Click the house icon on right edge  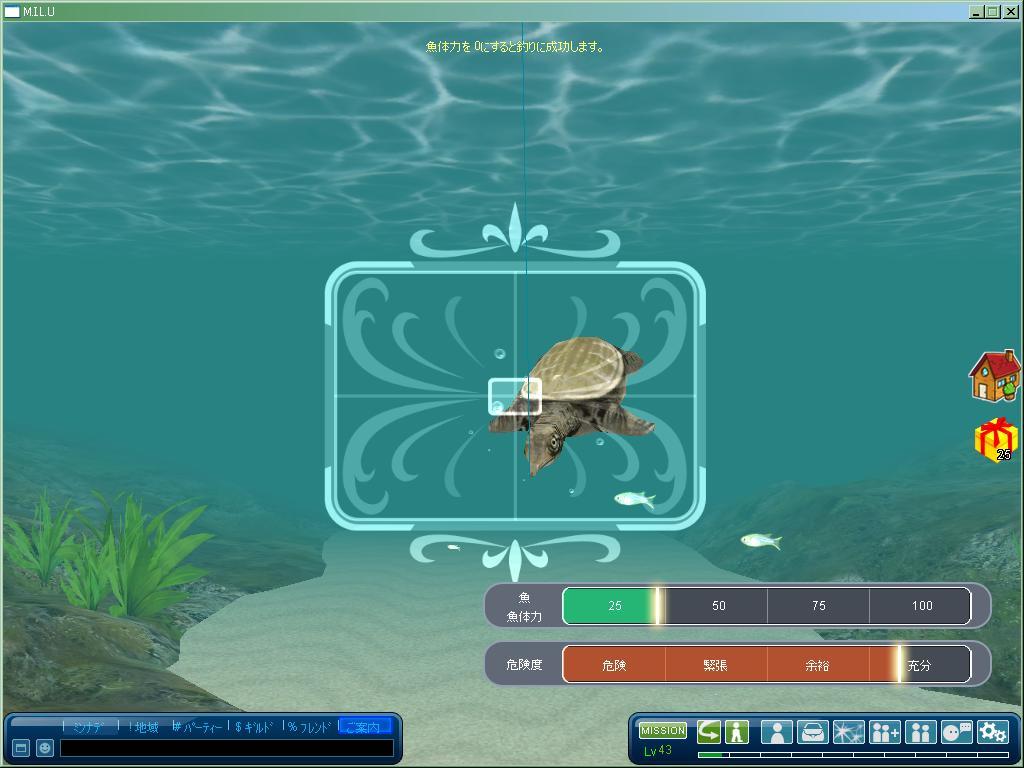pos(994,376)
